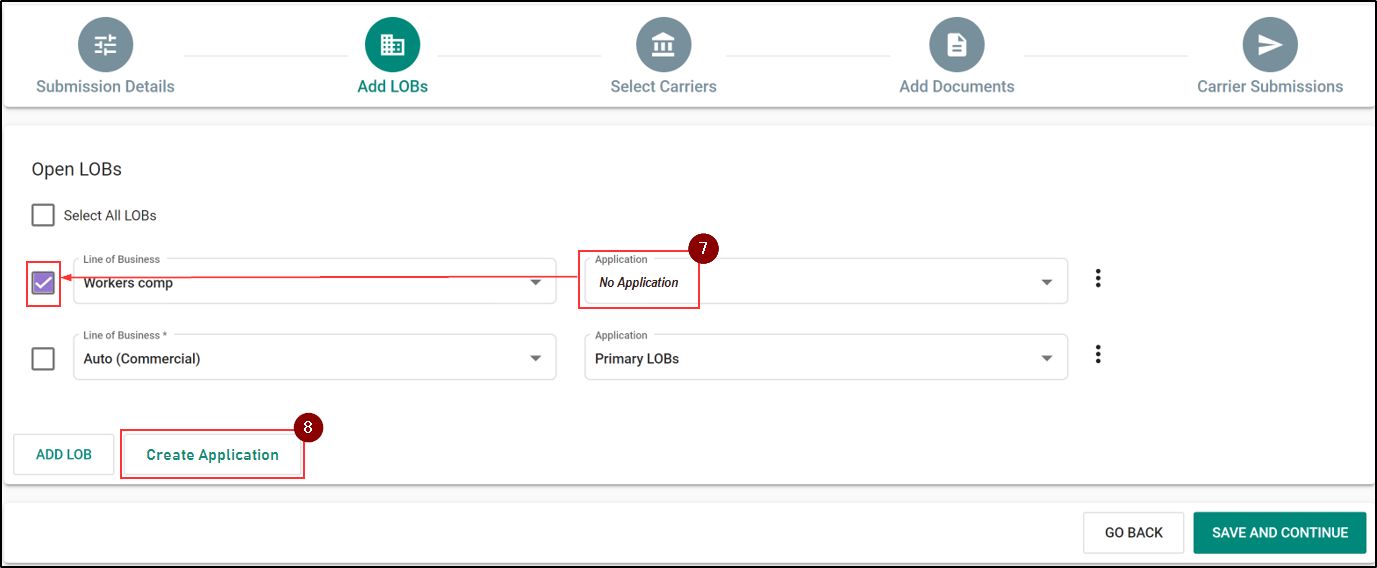Open the Primary LOBs application dropdown
Image resolution: width=1377 pixels, height=568 pixels.
tap(826, 357)
